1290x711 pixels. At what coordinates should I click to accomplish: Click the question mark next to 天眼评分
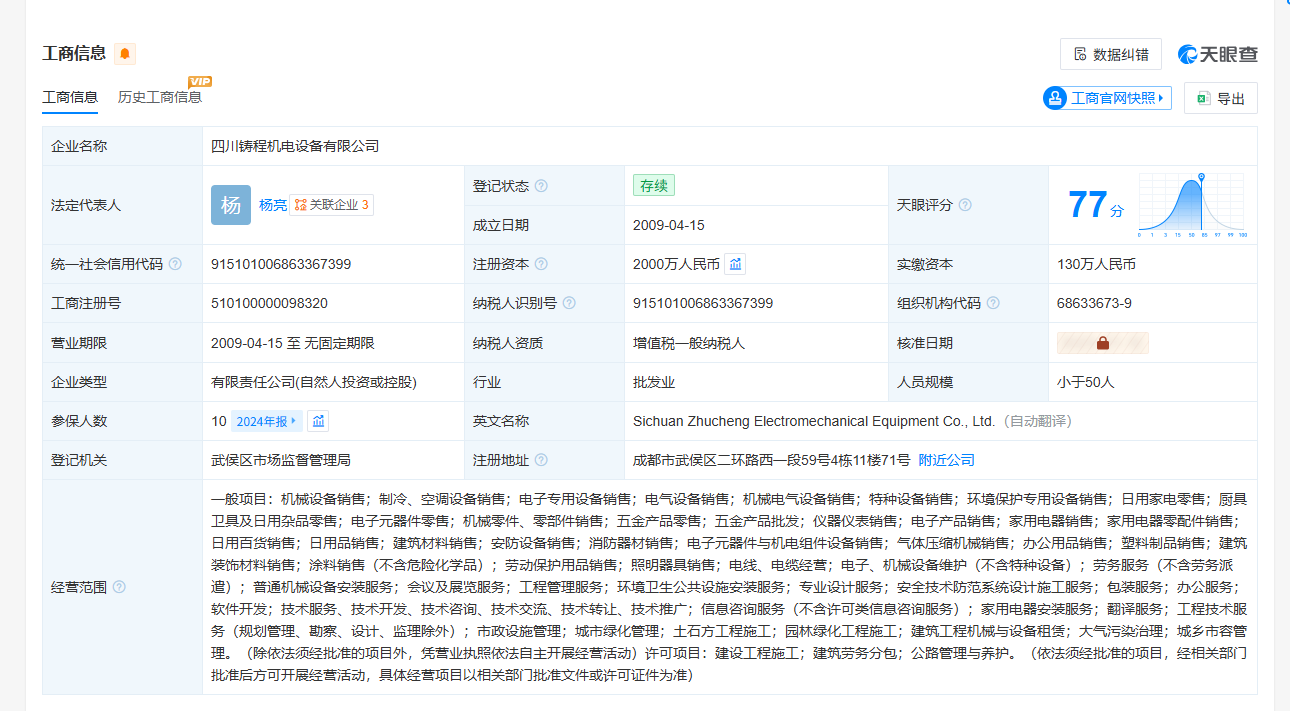coord(965,205)
